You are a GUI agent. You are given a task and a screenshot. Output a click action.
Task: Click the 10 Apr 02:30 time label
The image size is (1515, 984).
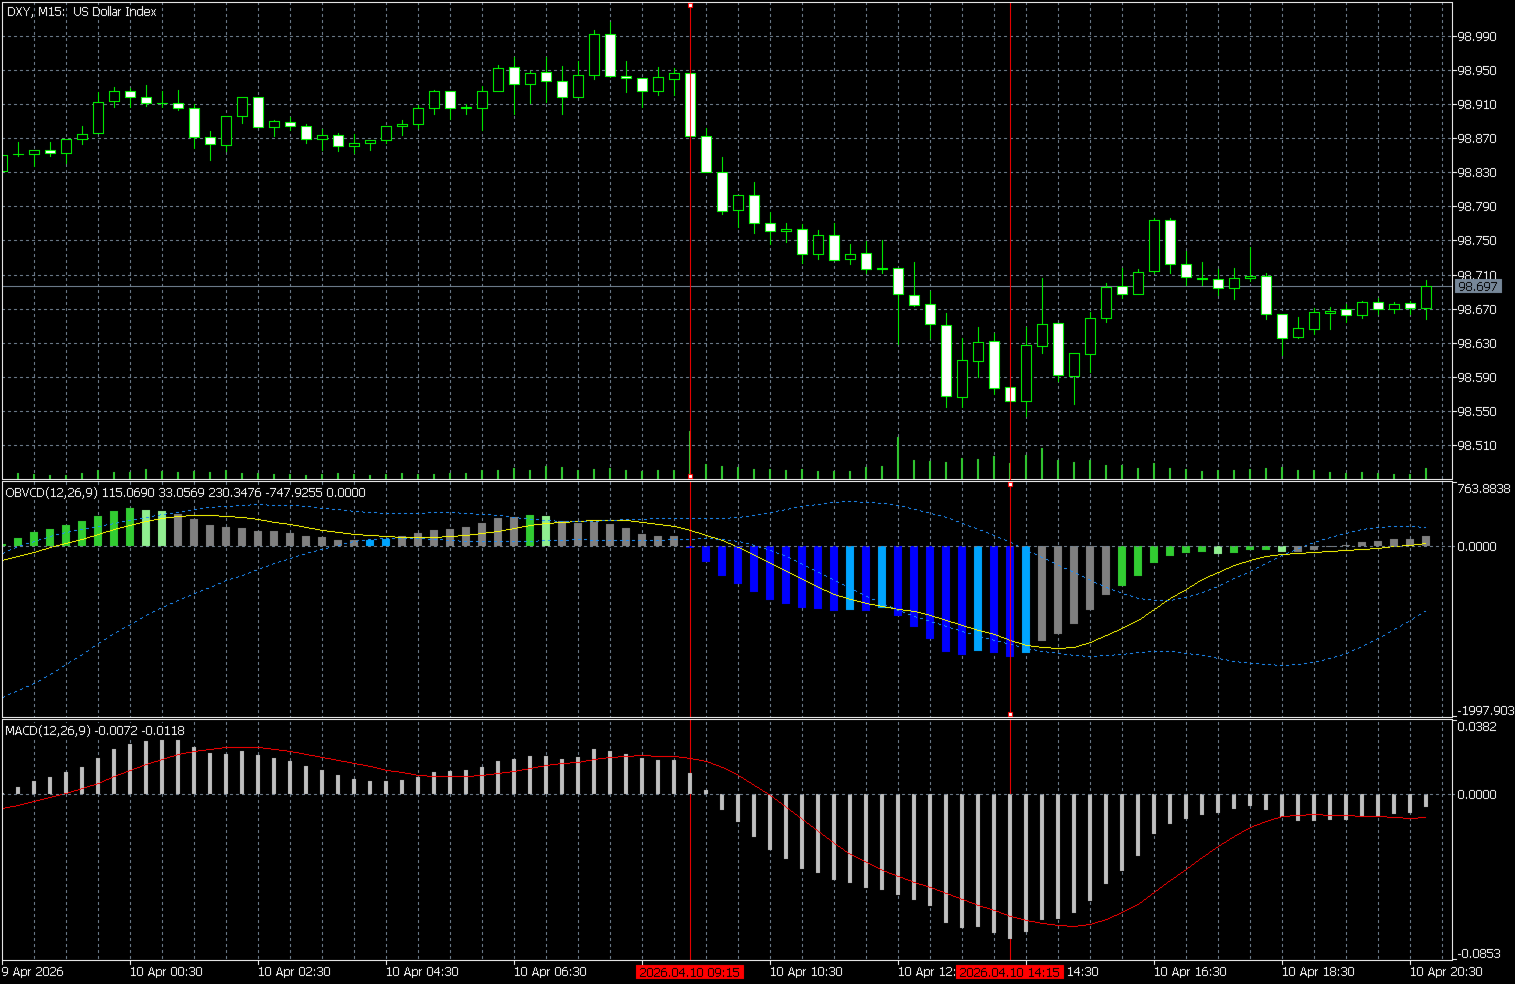pos(294,972)
